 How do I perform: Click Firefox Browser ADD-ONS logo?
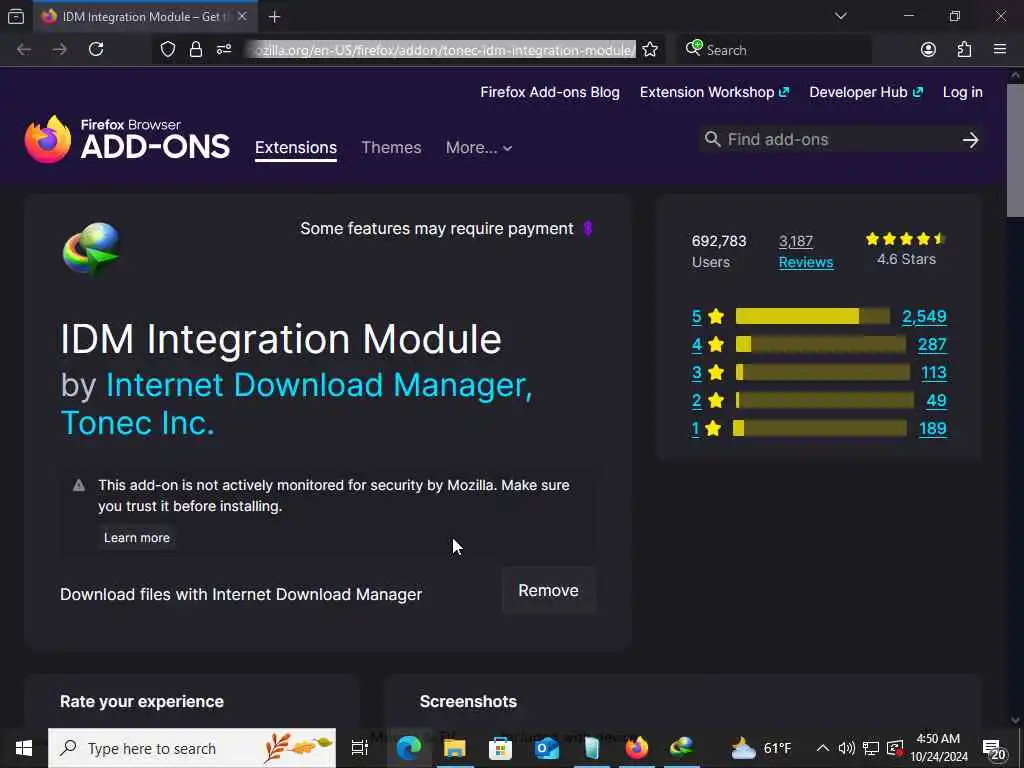coord(127,139)
